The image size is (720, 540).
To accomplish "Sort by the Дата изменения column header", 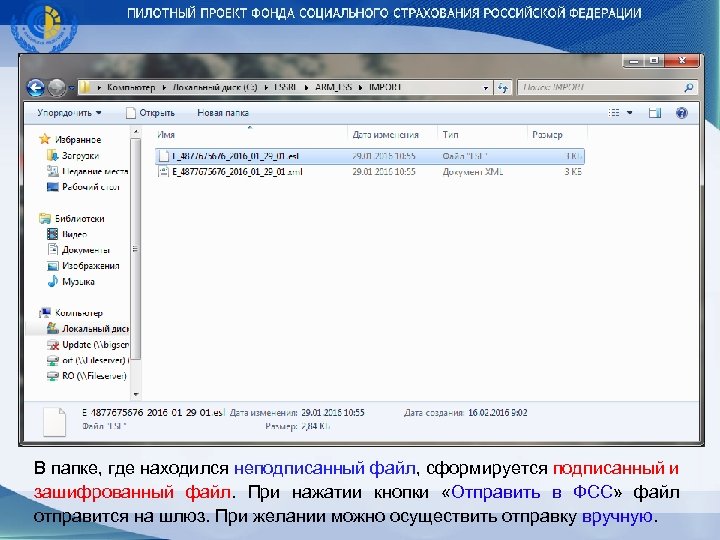I will click(392, 135).
